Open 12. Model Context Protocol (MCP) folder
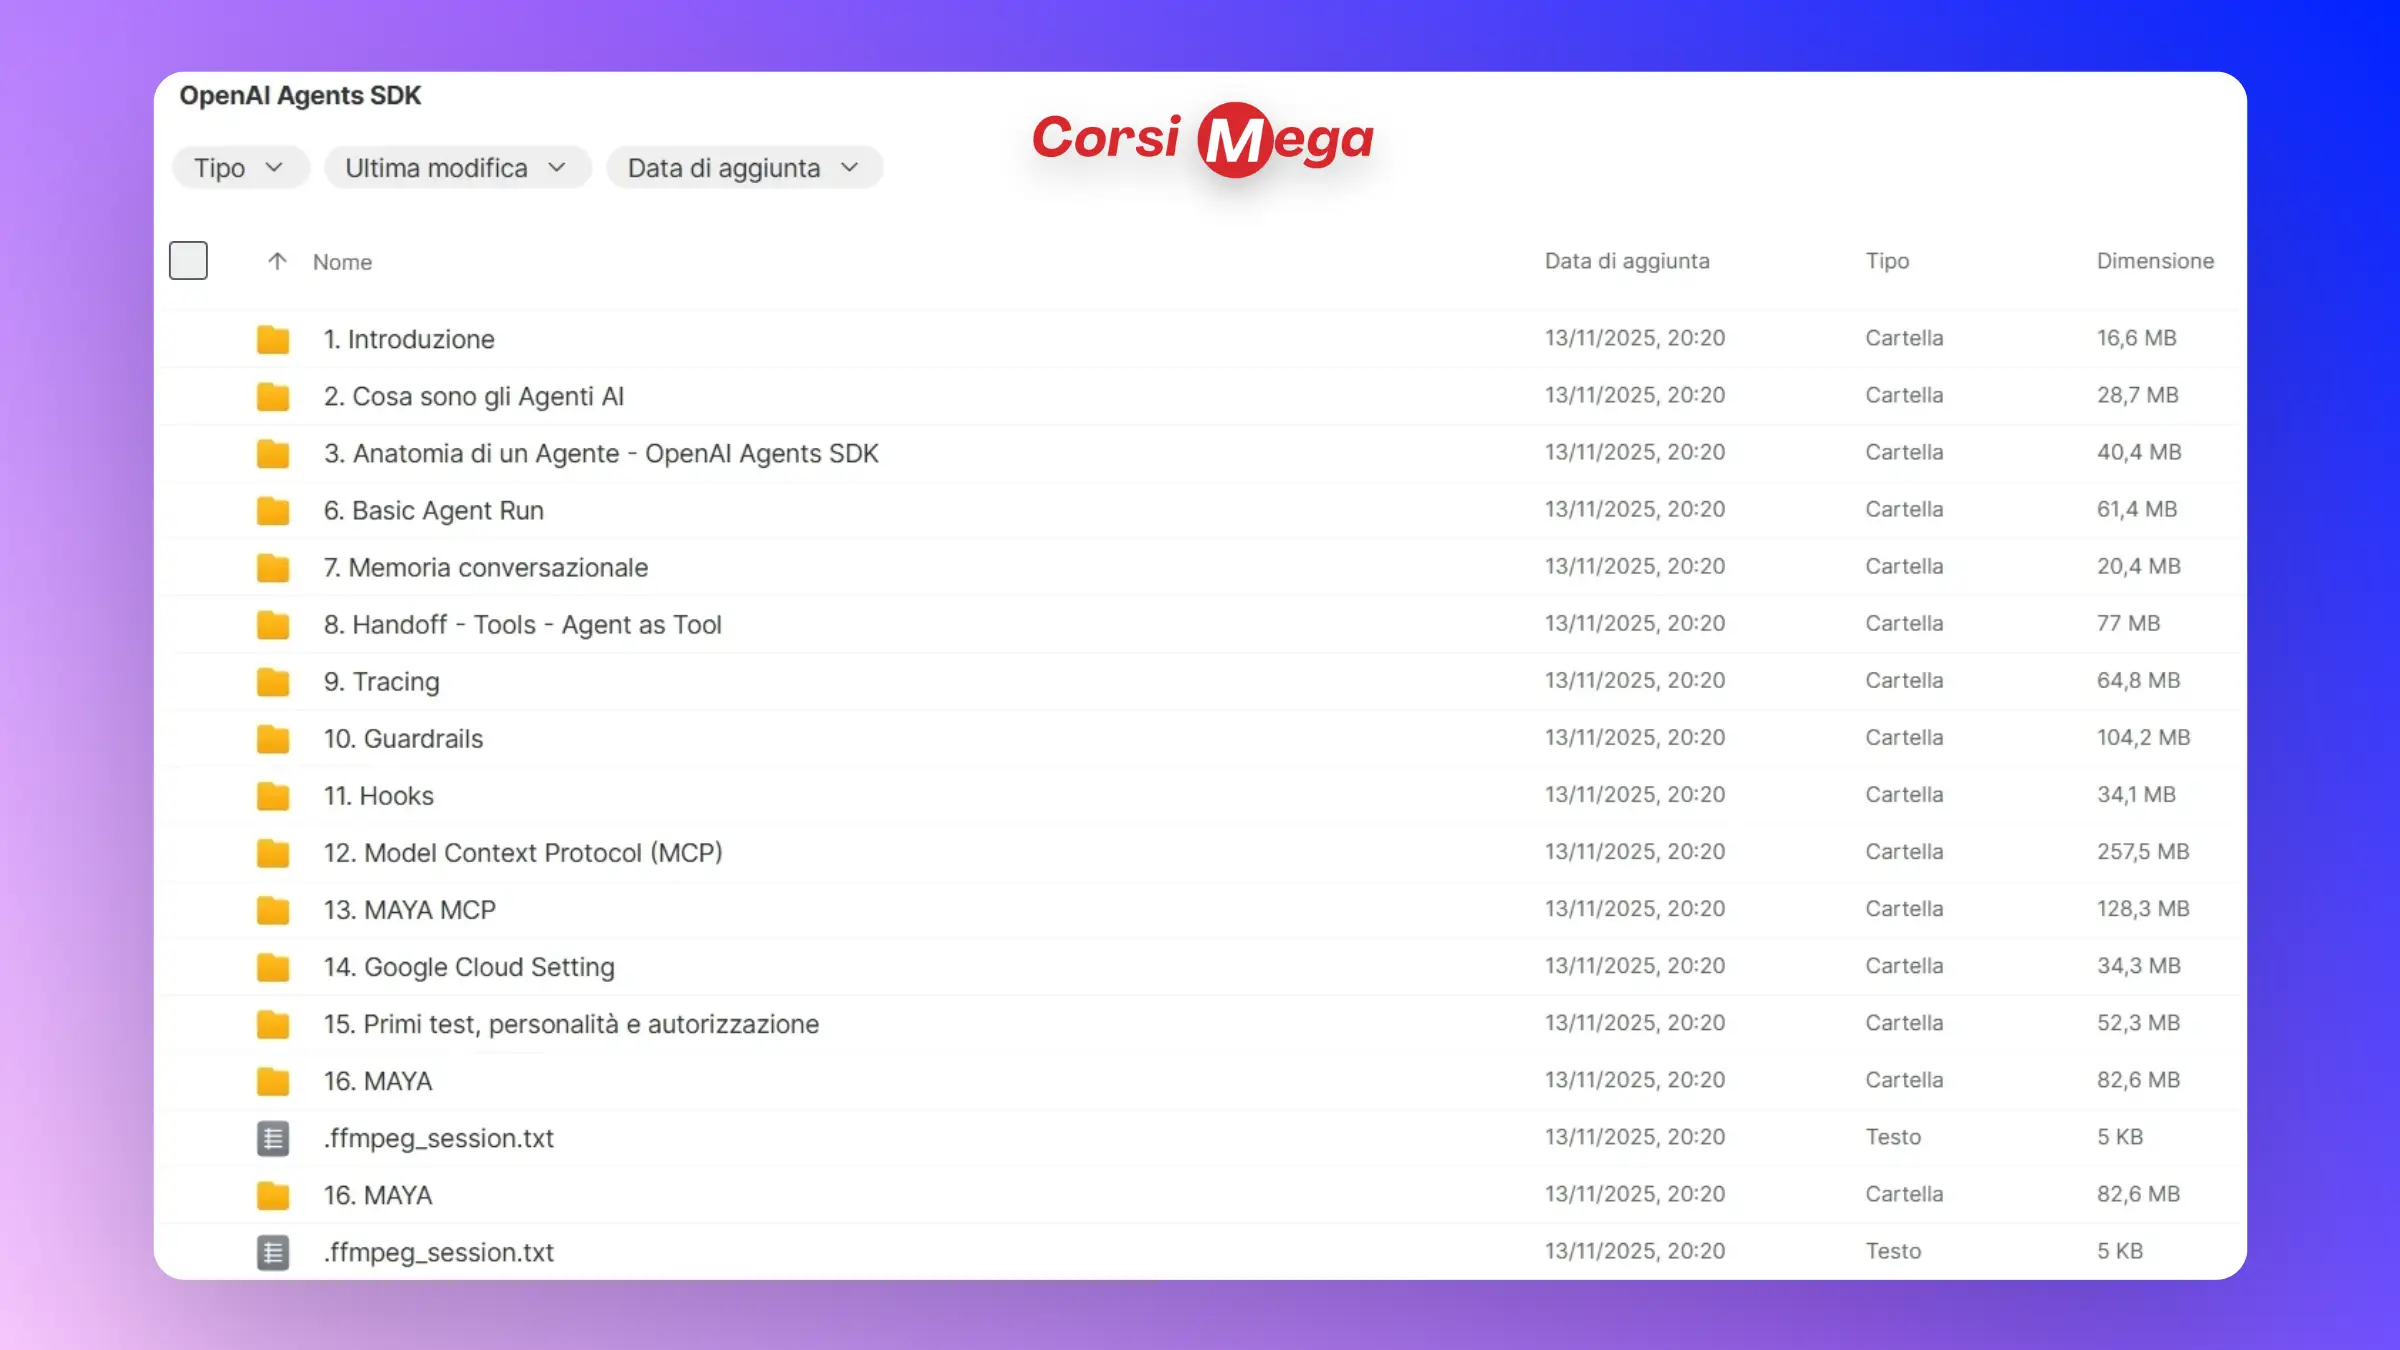This screenshot has height=1350, width=2400. click(522, 853)
